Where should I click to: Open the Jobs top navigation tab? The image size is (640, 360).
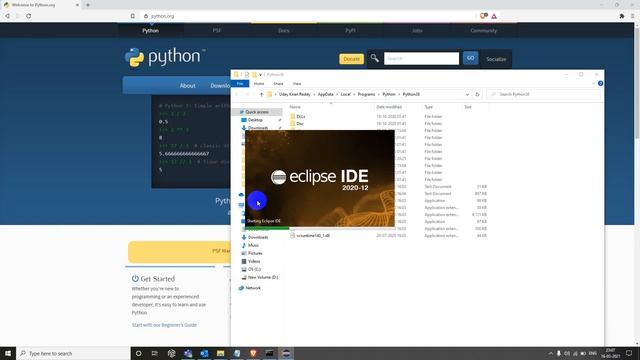tap(417, 31)
